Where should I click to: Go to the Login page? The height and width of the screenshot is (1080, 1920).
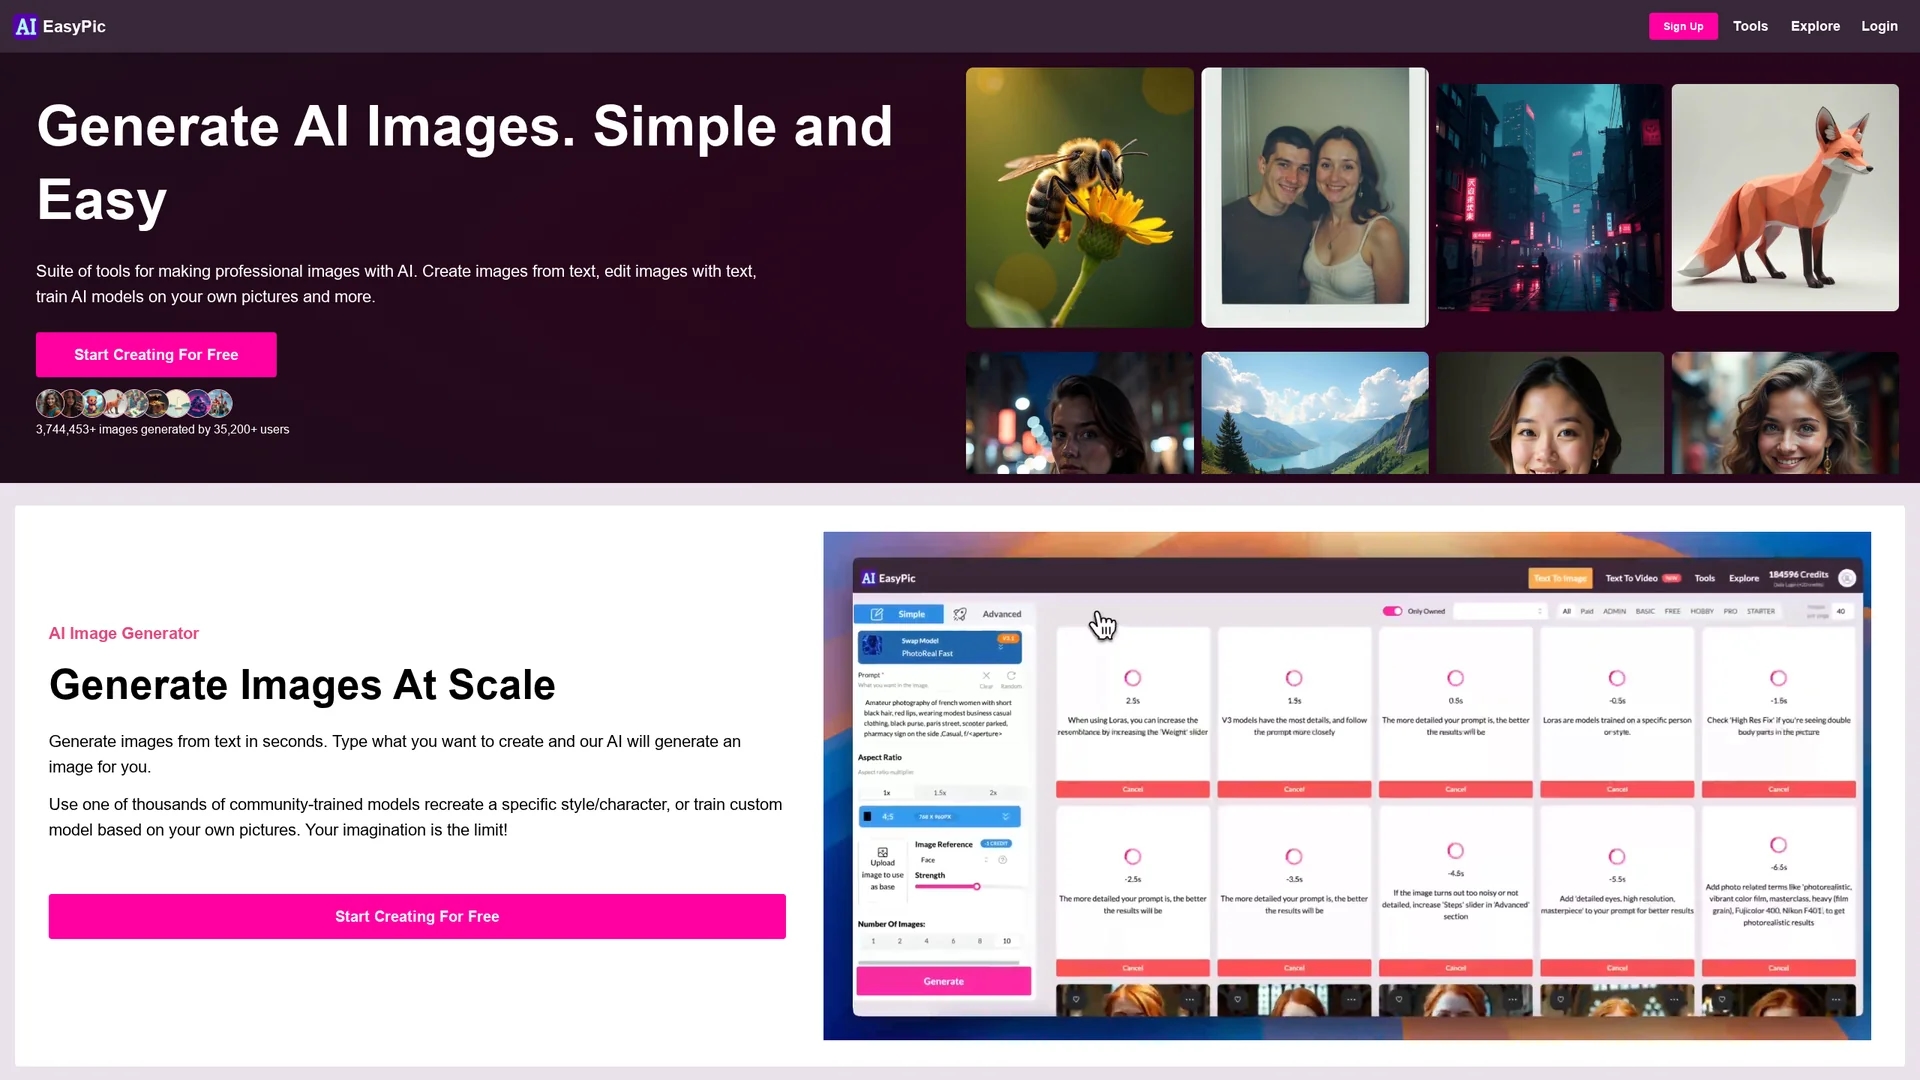click(x=1879, y=26)
